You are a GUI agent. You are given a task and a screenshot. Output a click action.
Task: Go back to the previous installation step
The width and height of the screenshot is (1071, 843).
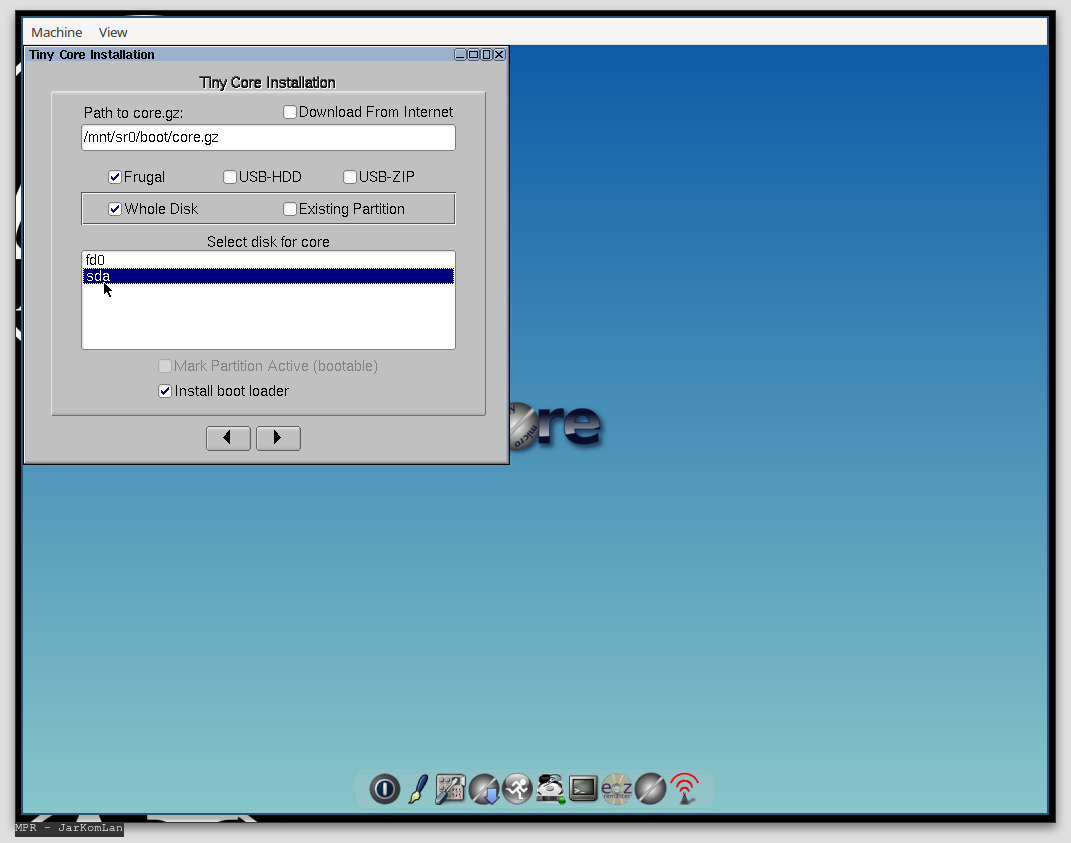point(228,438)
